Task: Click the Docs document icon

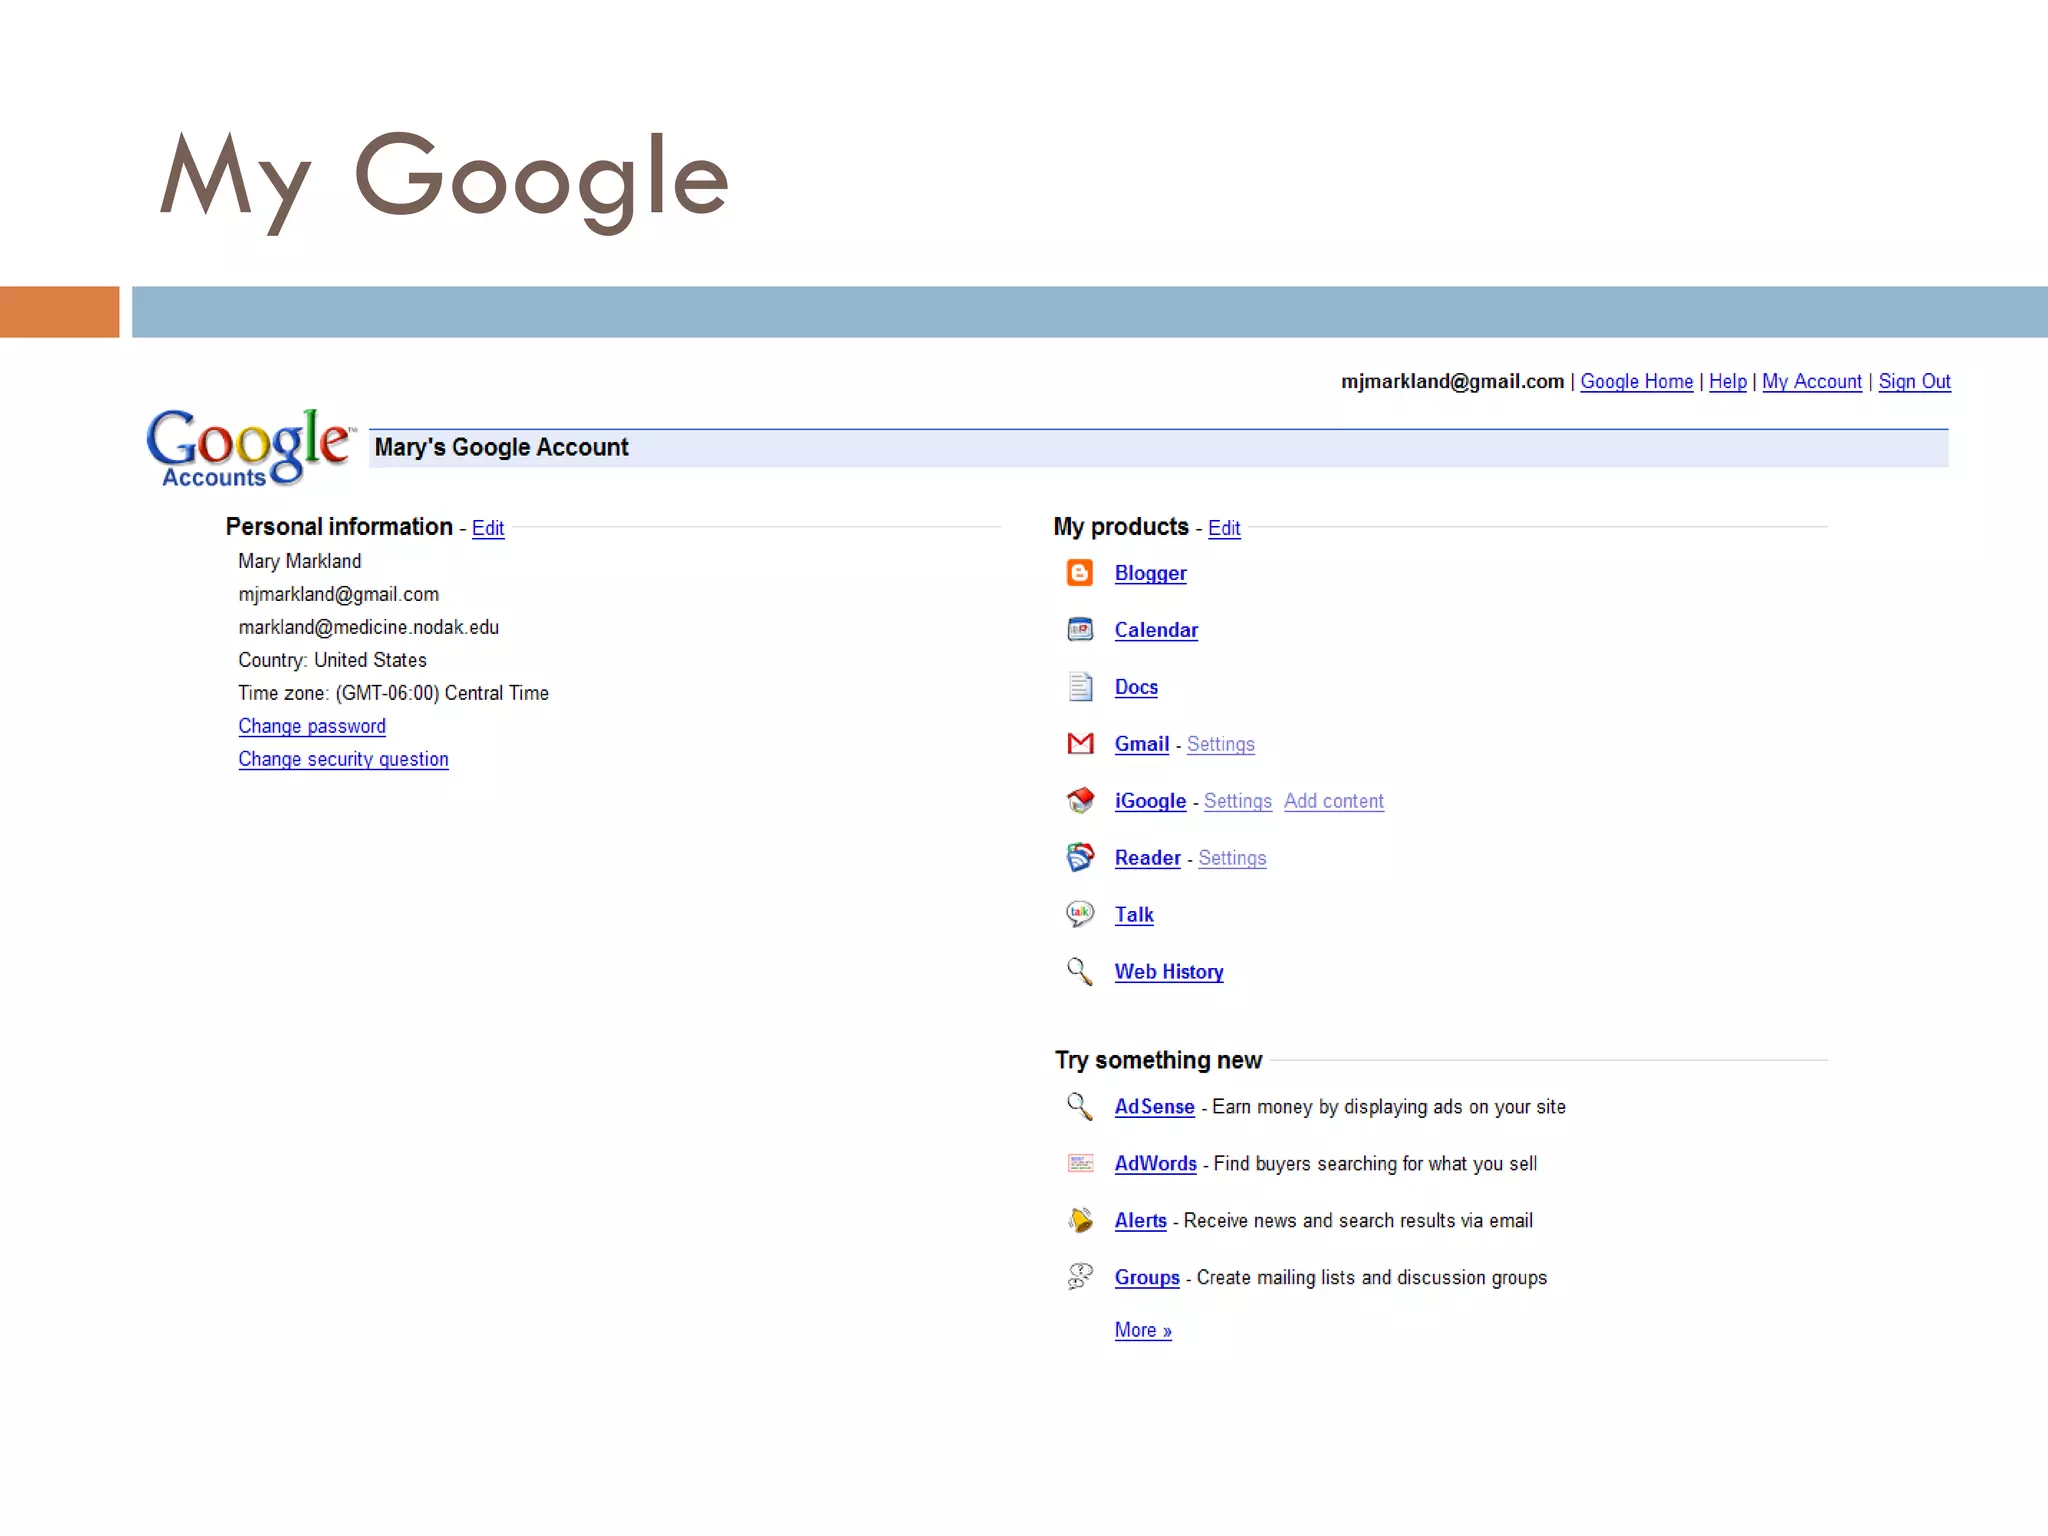Action: pyautogui.click(x=1080, y=687)
